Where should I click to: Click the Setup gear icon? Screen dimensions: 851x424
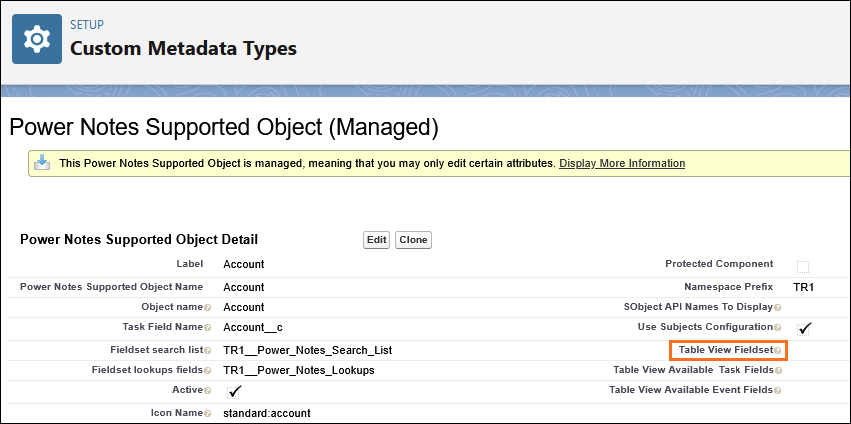pos(37,39)
